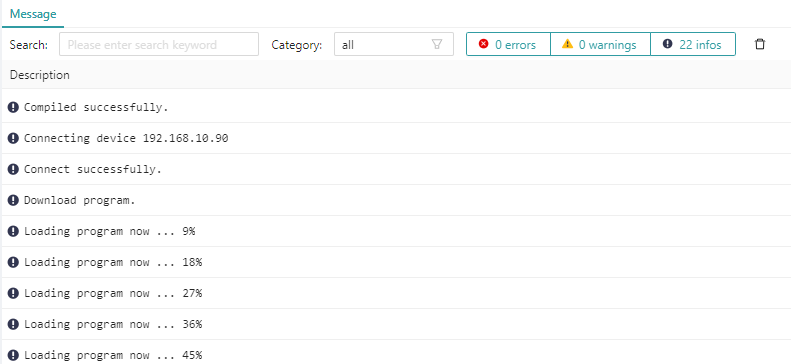The height and width of the screenshot is (364, 791).
Task: Select the 'Loading program now ... 45%' row
Action: (397, 353)
